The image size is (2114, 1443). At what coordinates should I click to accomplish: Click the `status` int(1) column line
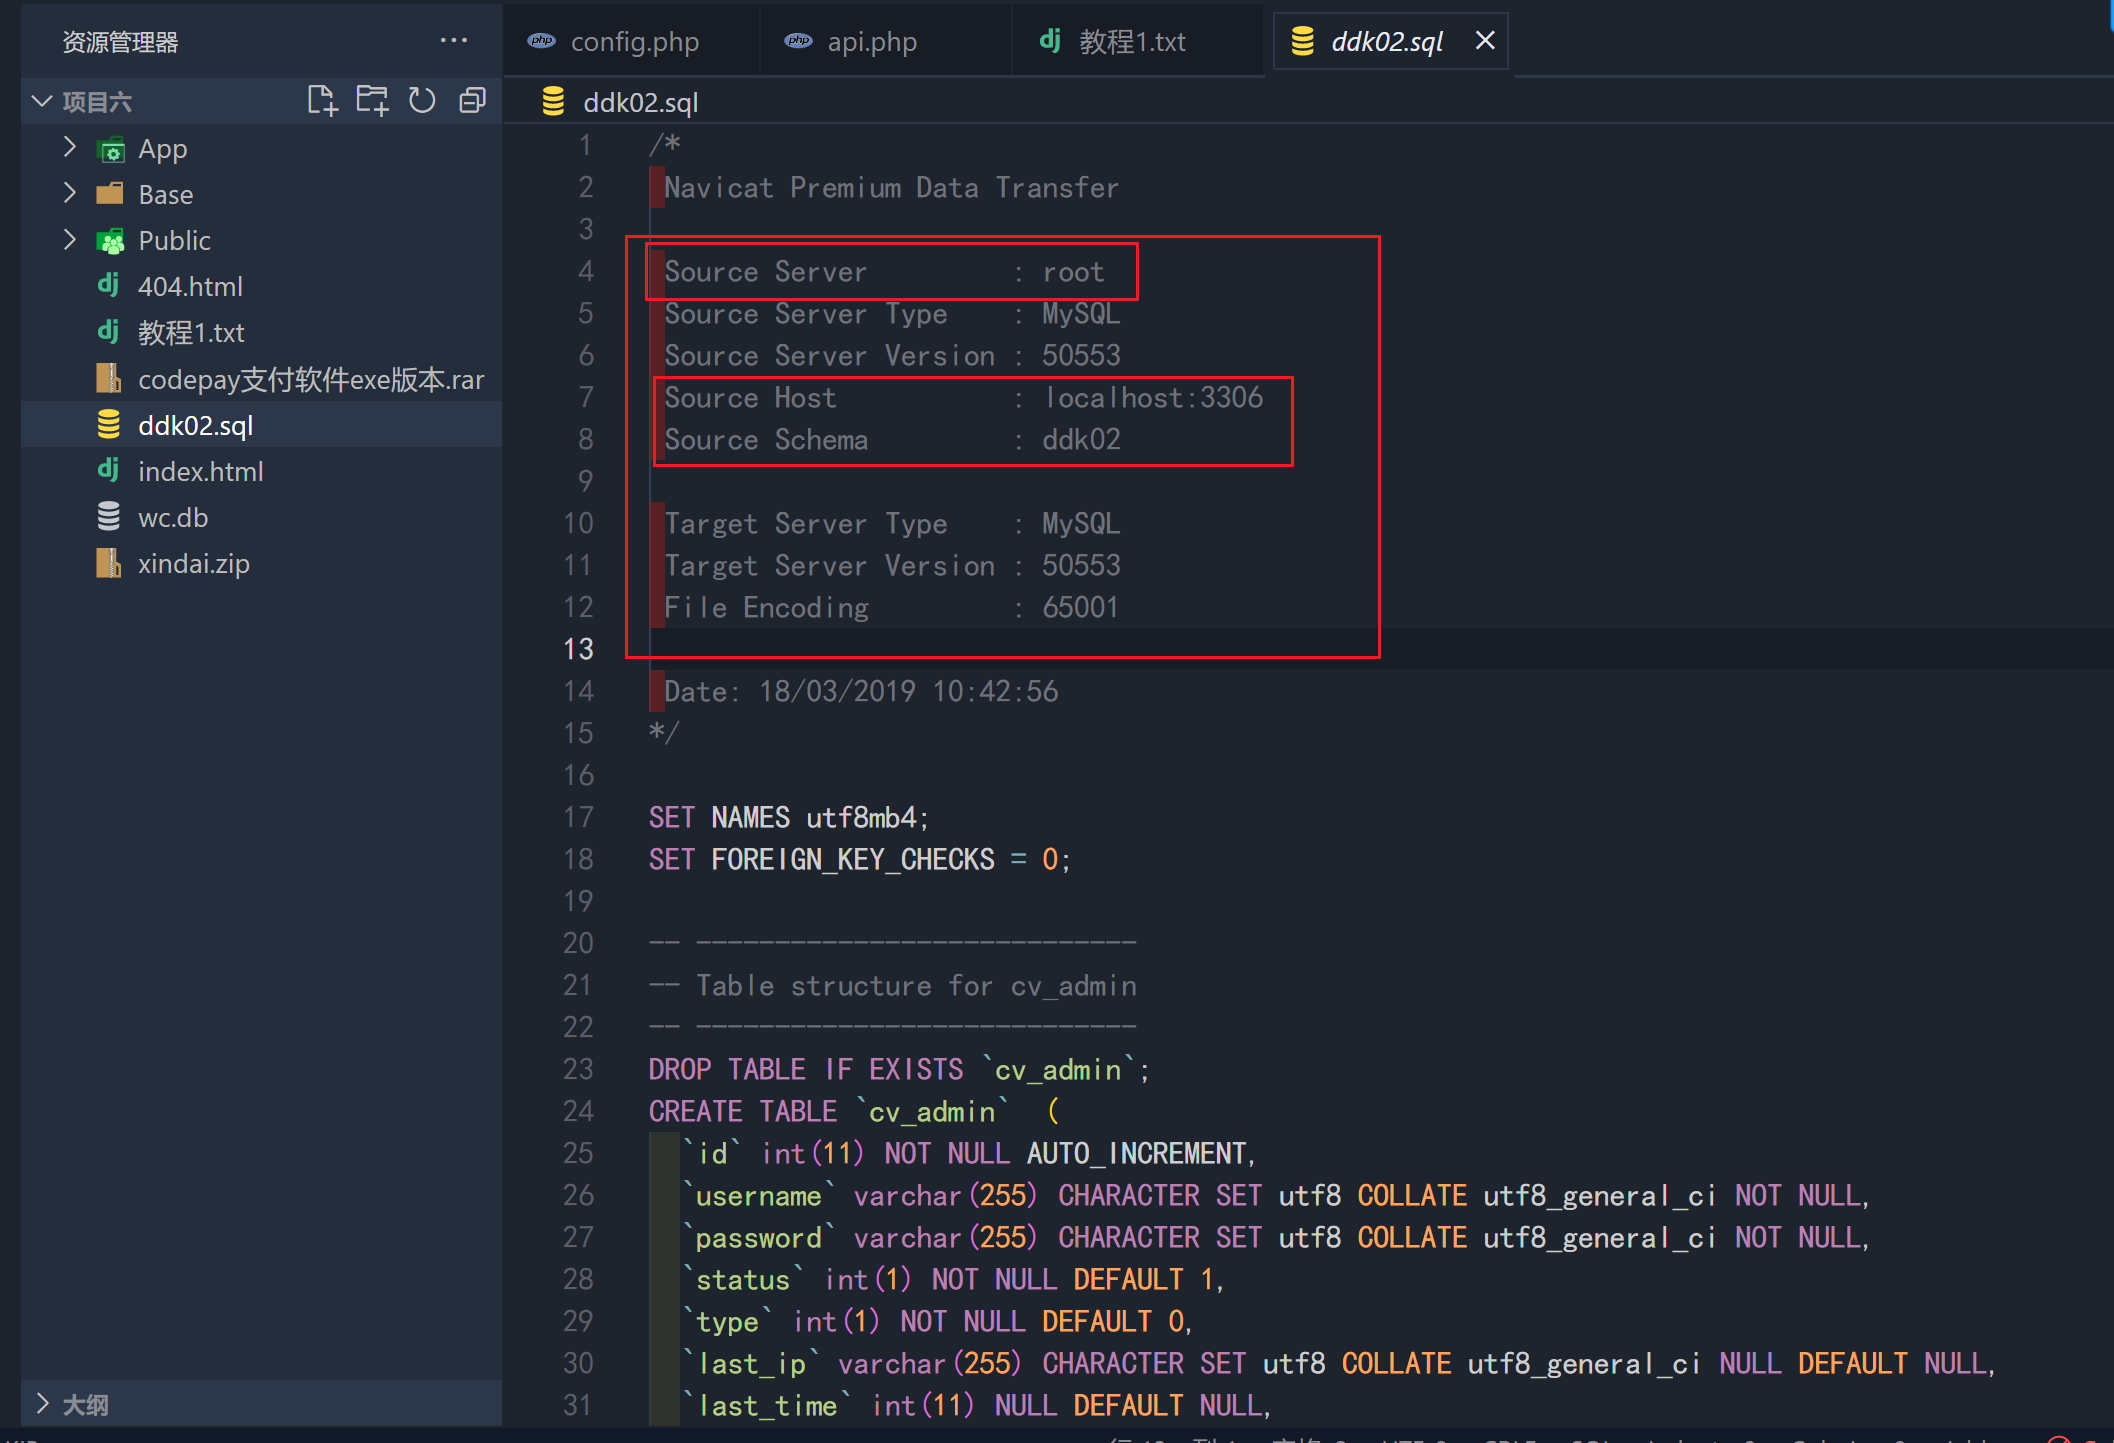click(952, 1280)
